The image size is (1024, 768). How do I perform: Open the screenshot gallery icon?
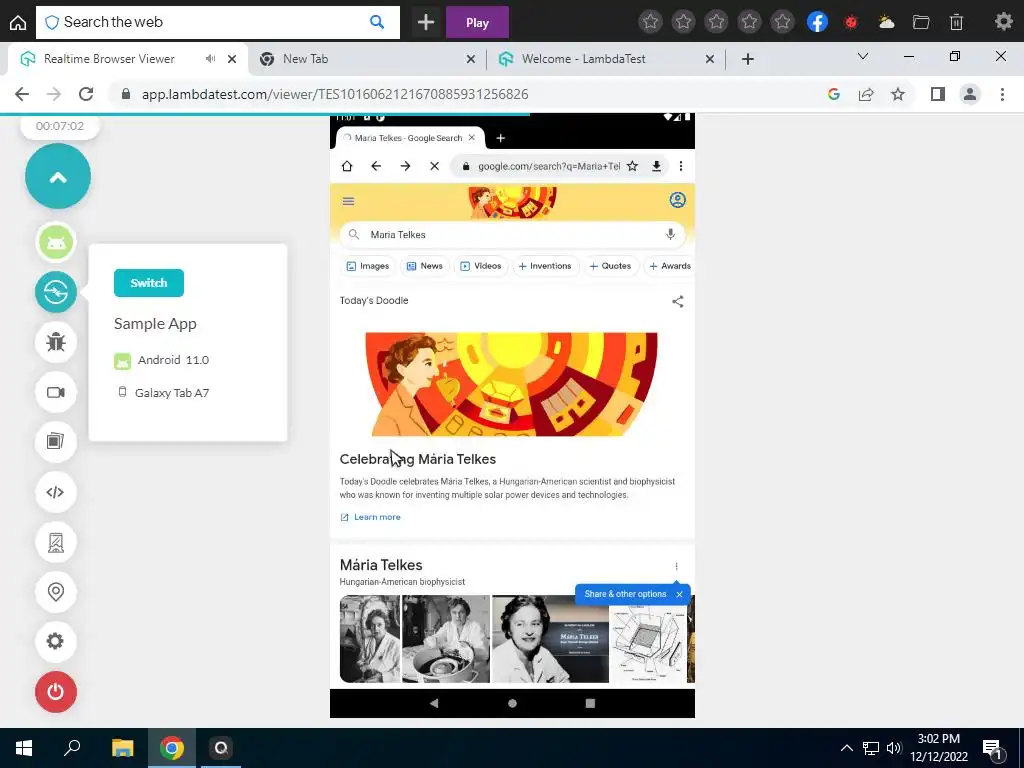point(56,441)
